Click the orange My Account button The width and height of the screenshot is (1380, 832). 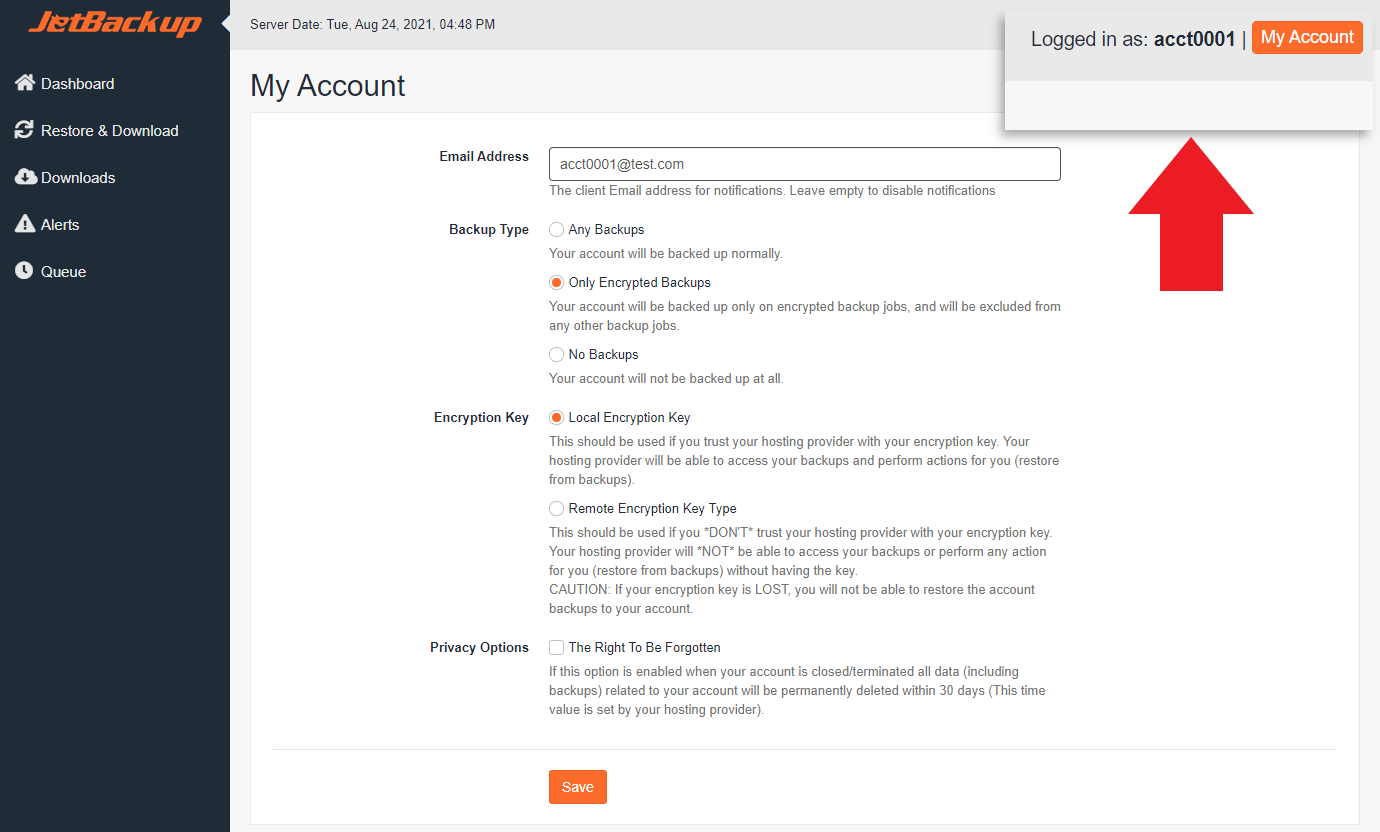[1307, 38]
